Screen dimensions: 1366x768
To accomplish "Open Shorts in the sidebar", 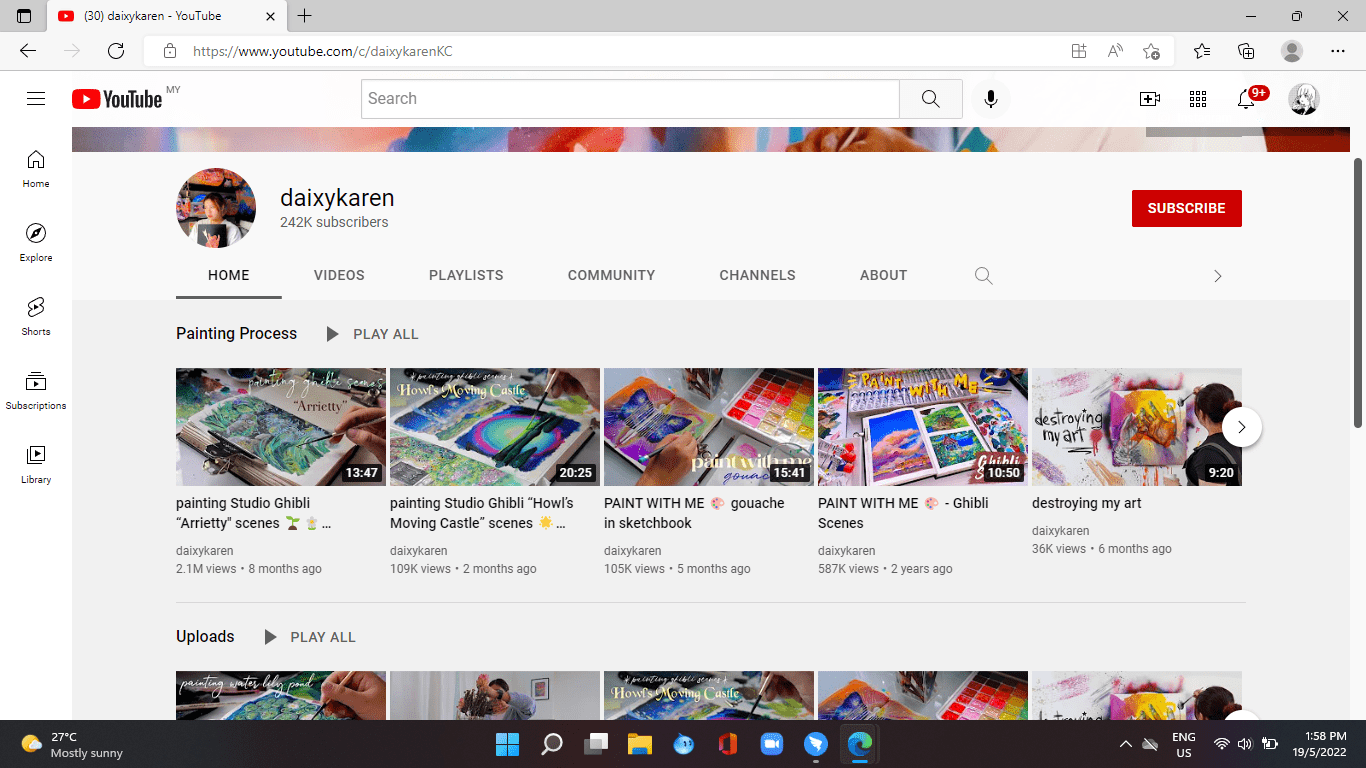I will [36, 315].
